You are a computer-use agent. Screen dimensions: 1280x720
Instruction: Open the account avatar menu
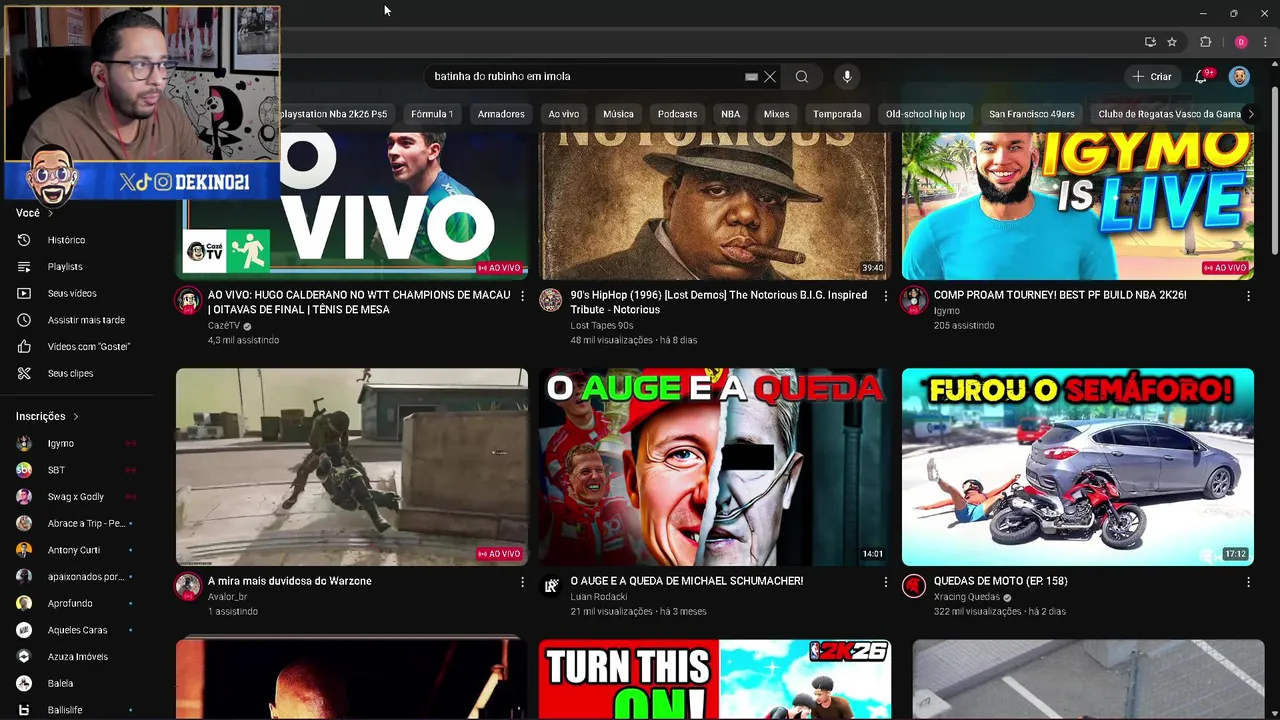[x=1239, y=77]
